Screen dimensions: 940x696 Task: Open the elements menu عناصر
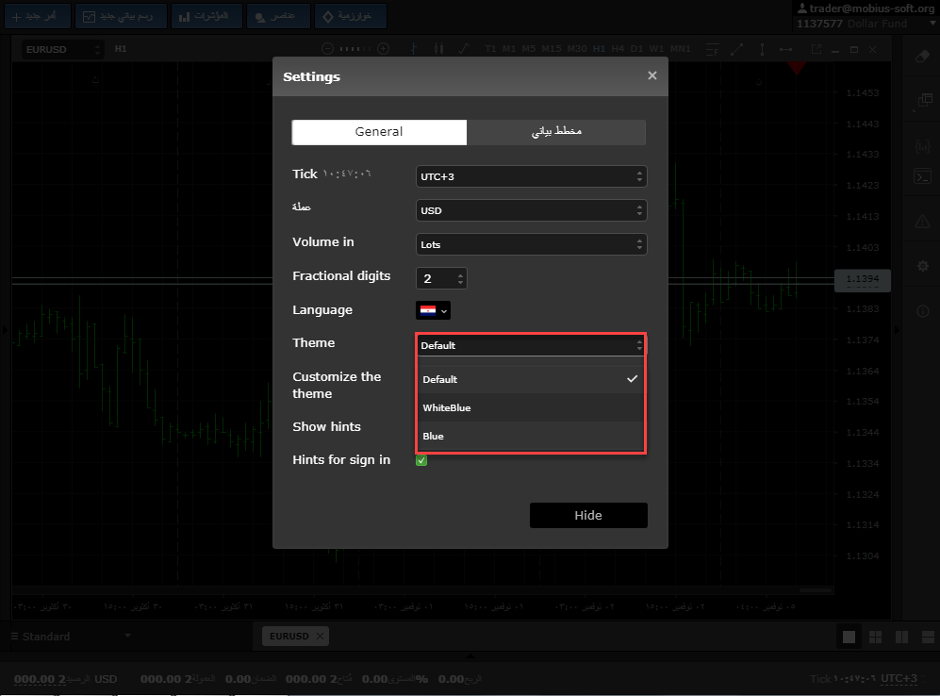click(x=278, y=16)
